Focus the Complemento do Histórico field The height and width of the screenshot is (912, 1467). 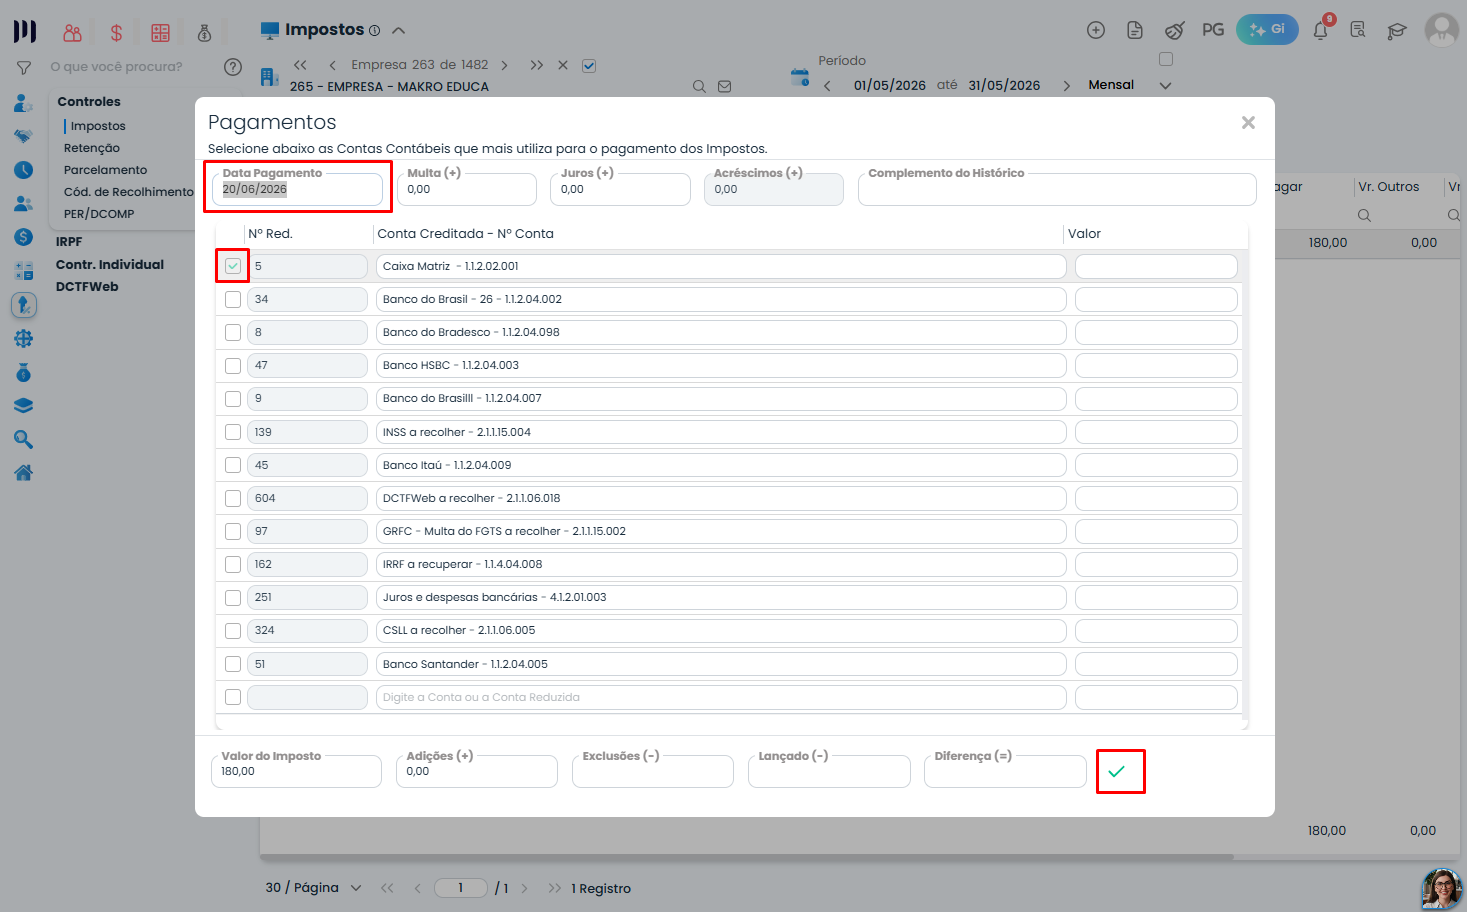pos(1057,189)
